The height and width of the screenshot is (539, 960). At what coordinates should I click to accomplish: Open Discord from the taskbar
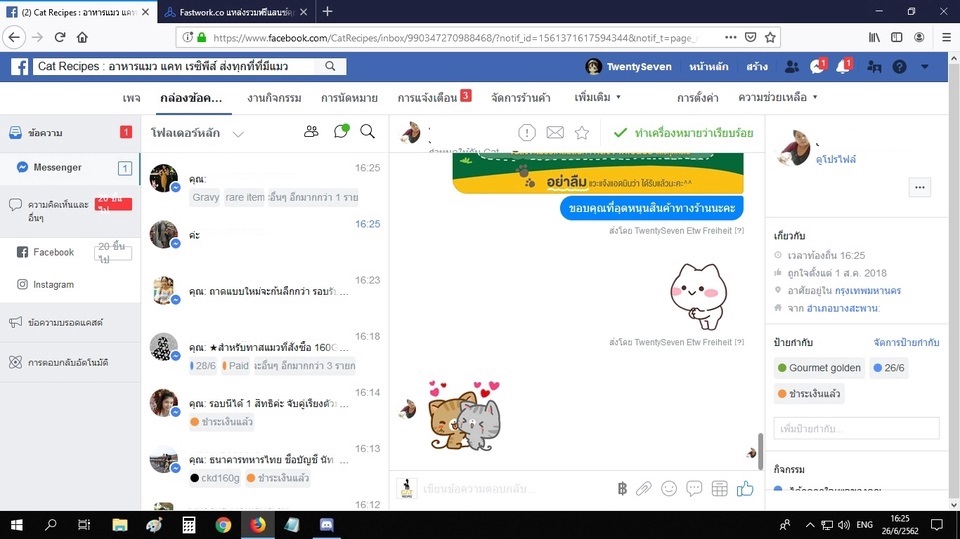[x=326, y=525]
